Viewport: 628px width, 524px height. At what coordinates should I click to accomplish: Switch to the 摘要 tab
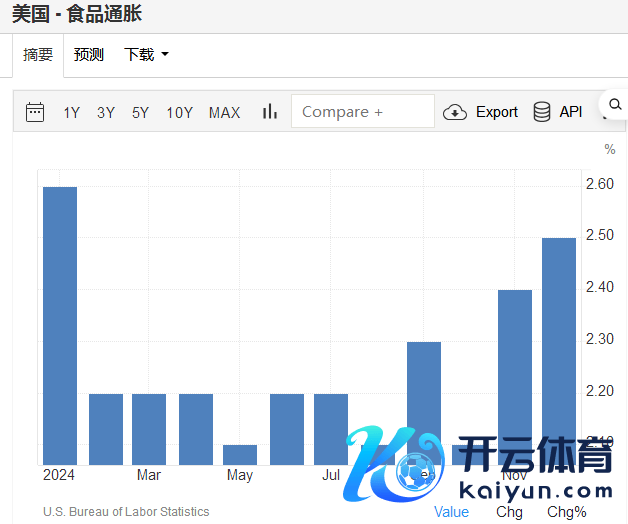(x=38, y=55)
